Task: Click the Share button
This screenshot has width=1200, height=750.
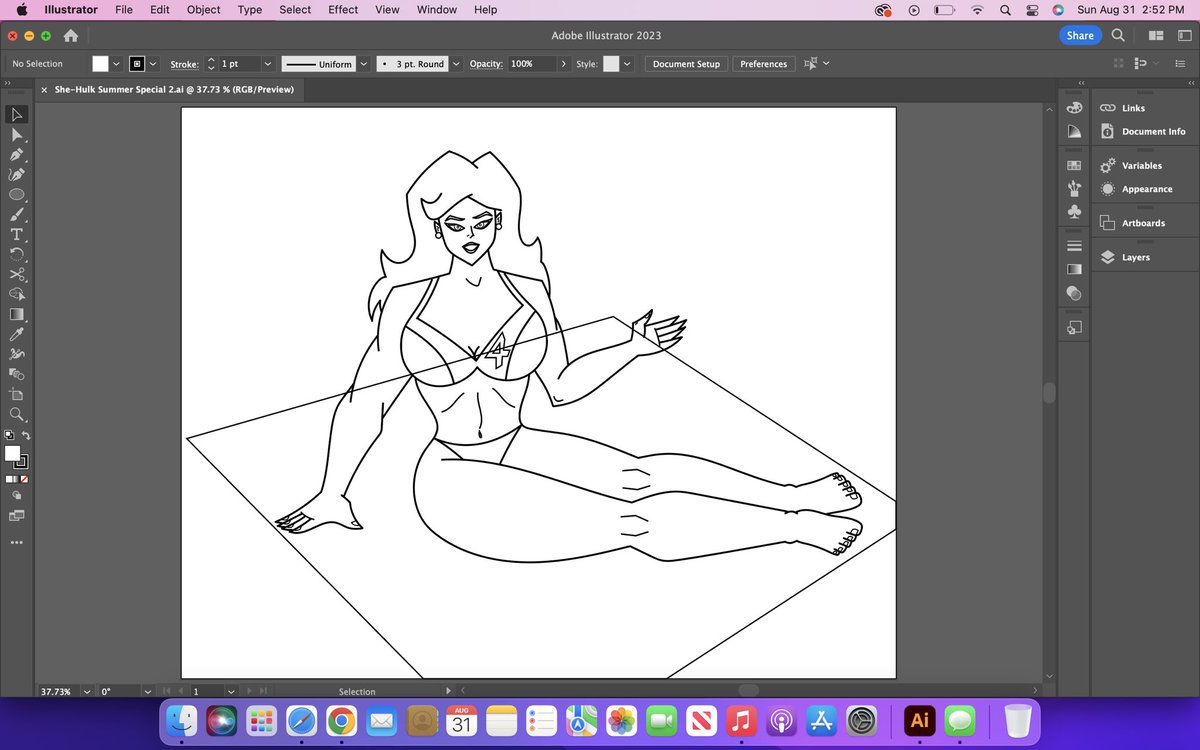Action: point(1080,35)
